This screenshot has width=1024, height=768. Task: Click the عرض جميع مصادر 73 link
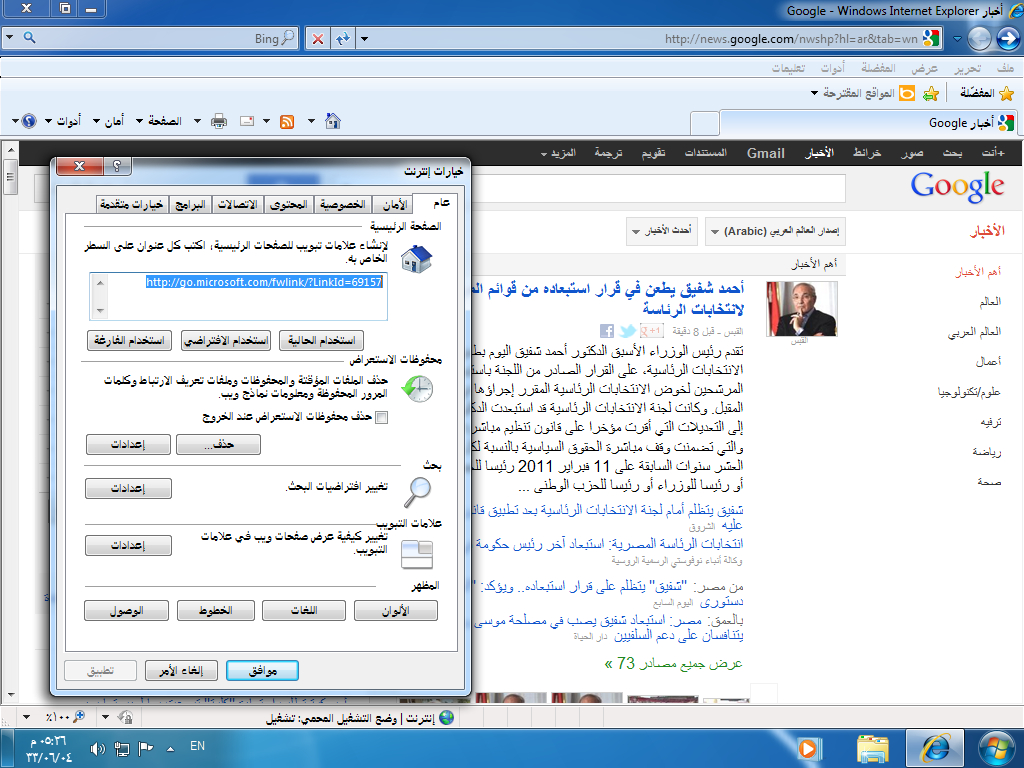pyautogui.click(x=673, y=664)
